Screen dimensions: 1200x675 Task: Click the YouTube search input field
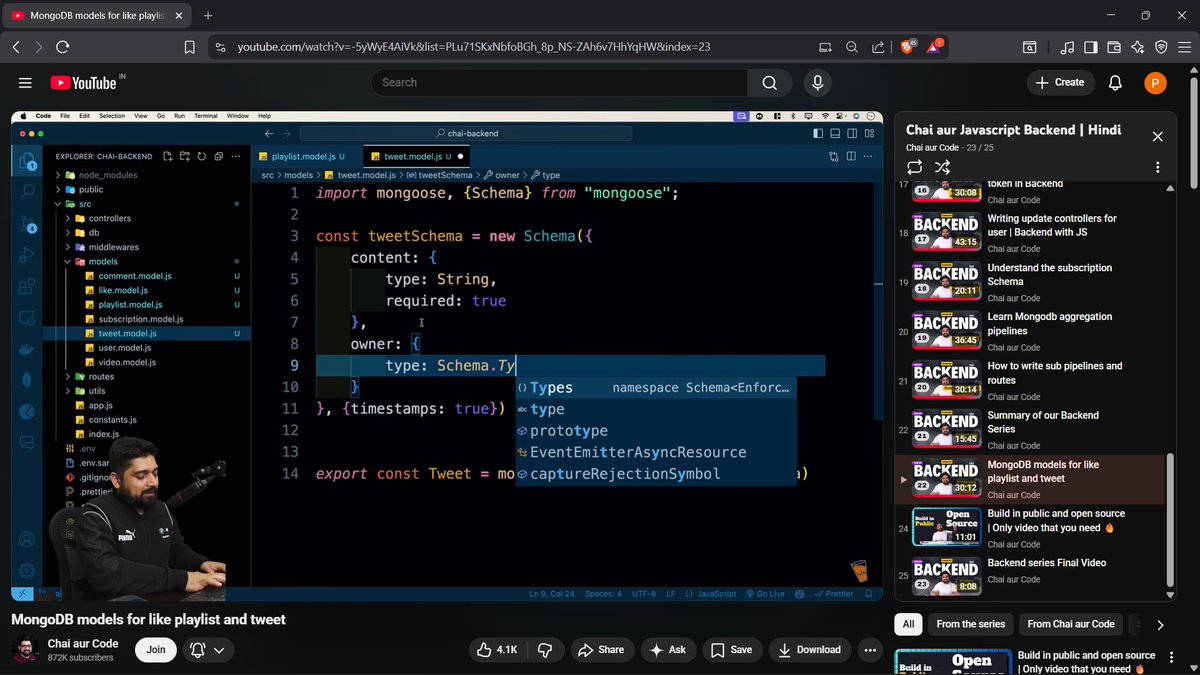coord(559,83)
